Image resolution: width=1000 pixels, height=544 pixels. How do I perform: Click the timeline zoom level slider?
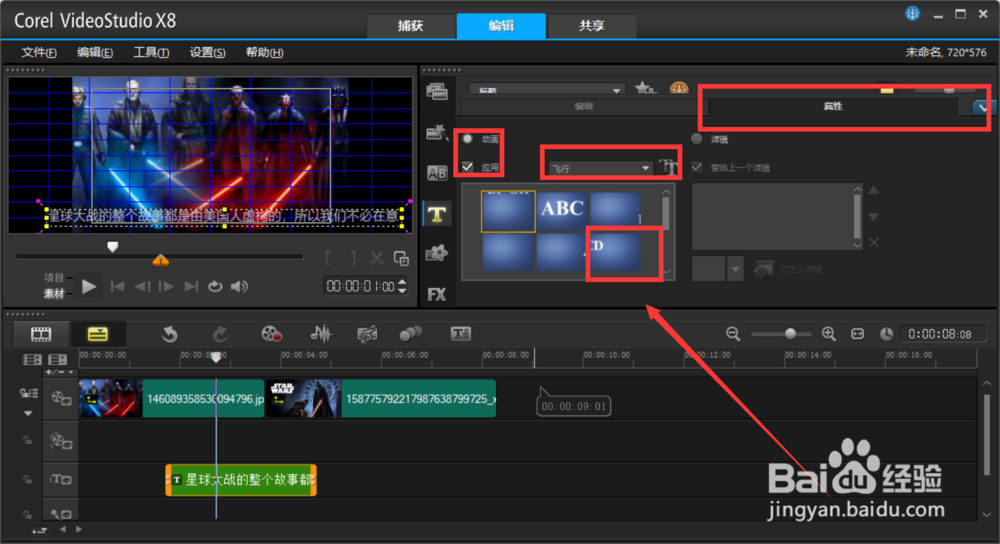790,334
